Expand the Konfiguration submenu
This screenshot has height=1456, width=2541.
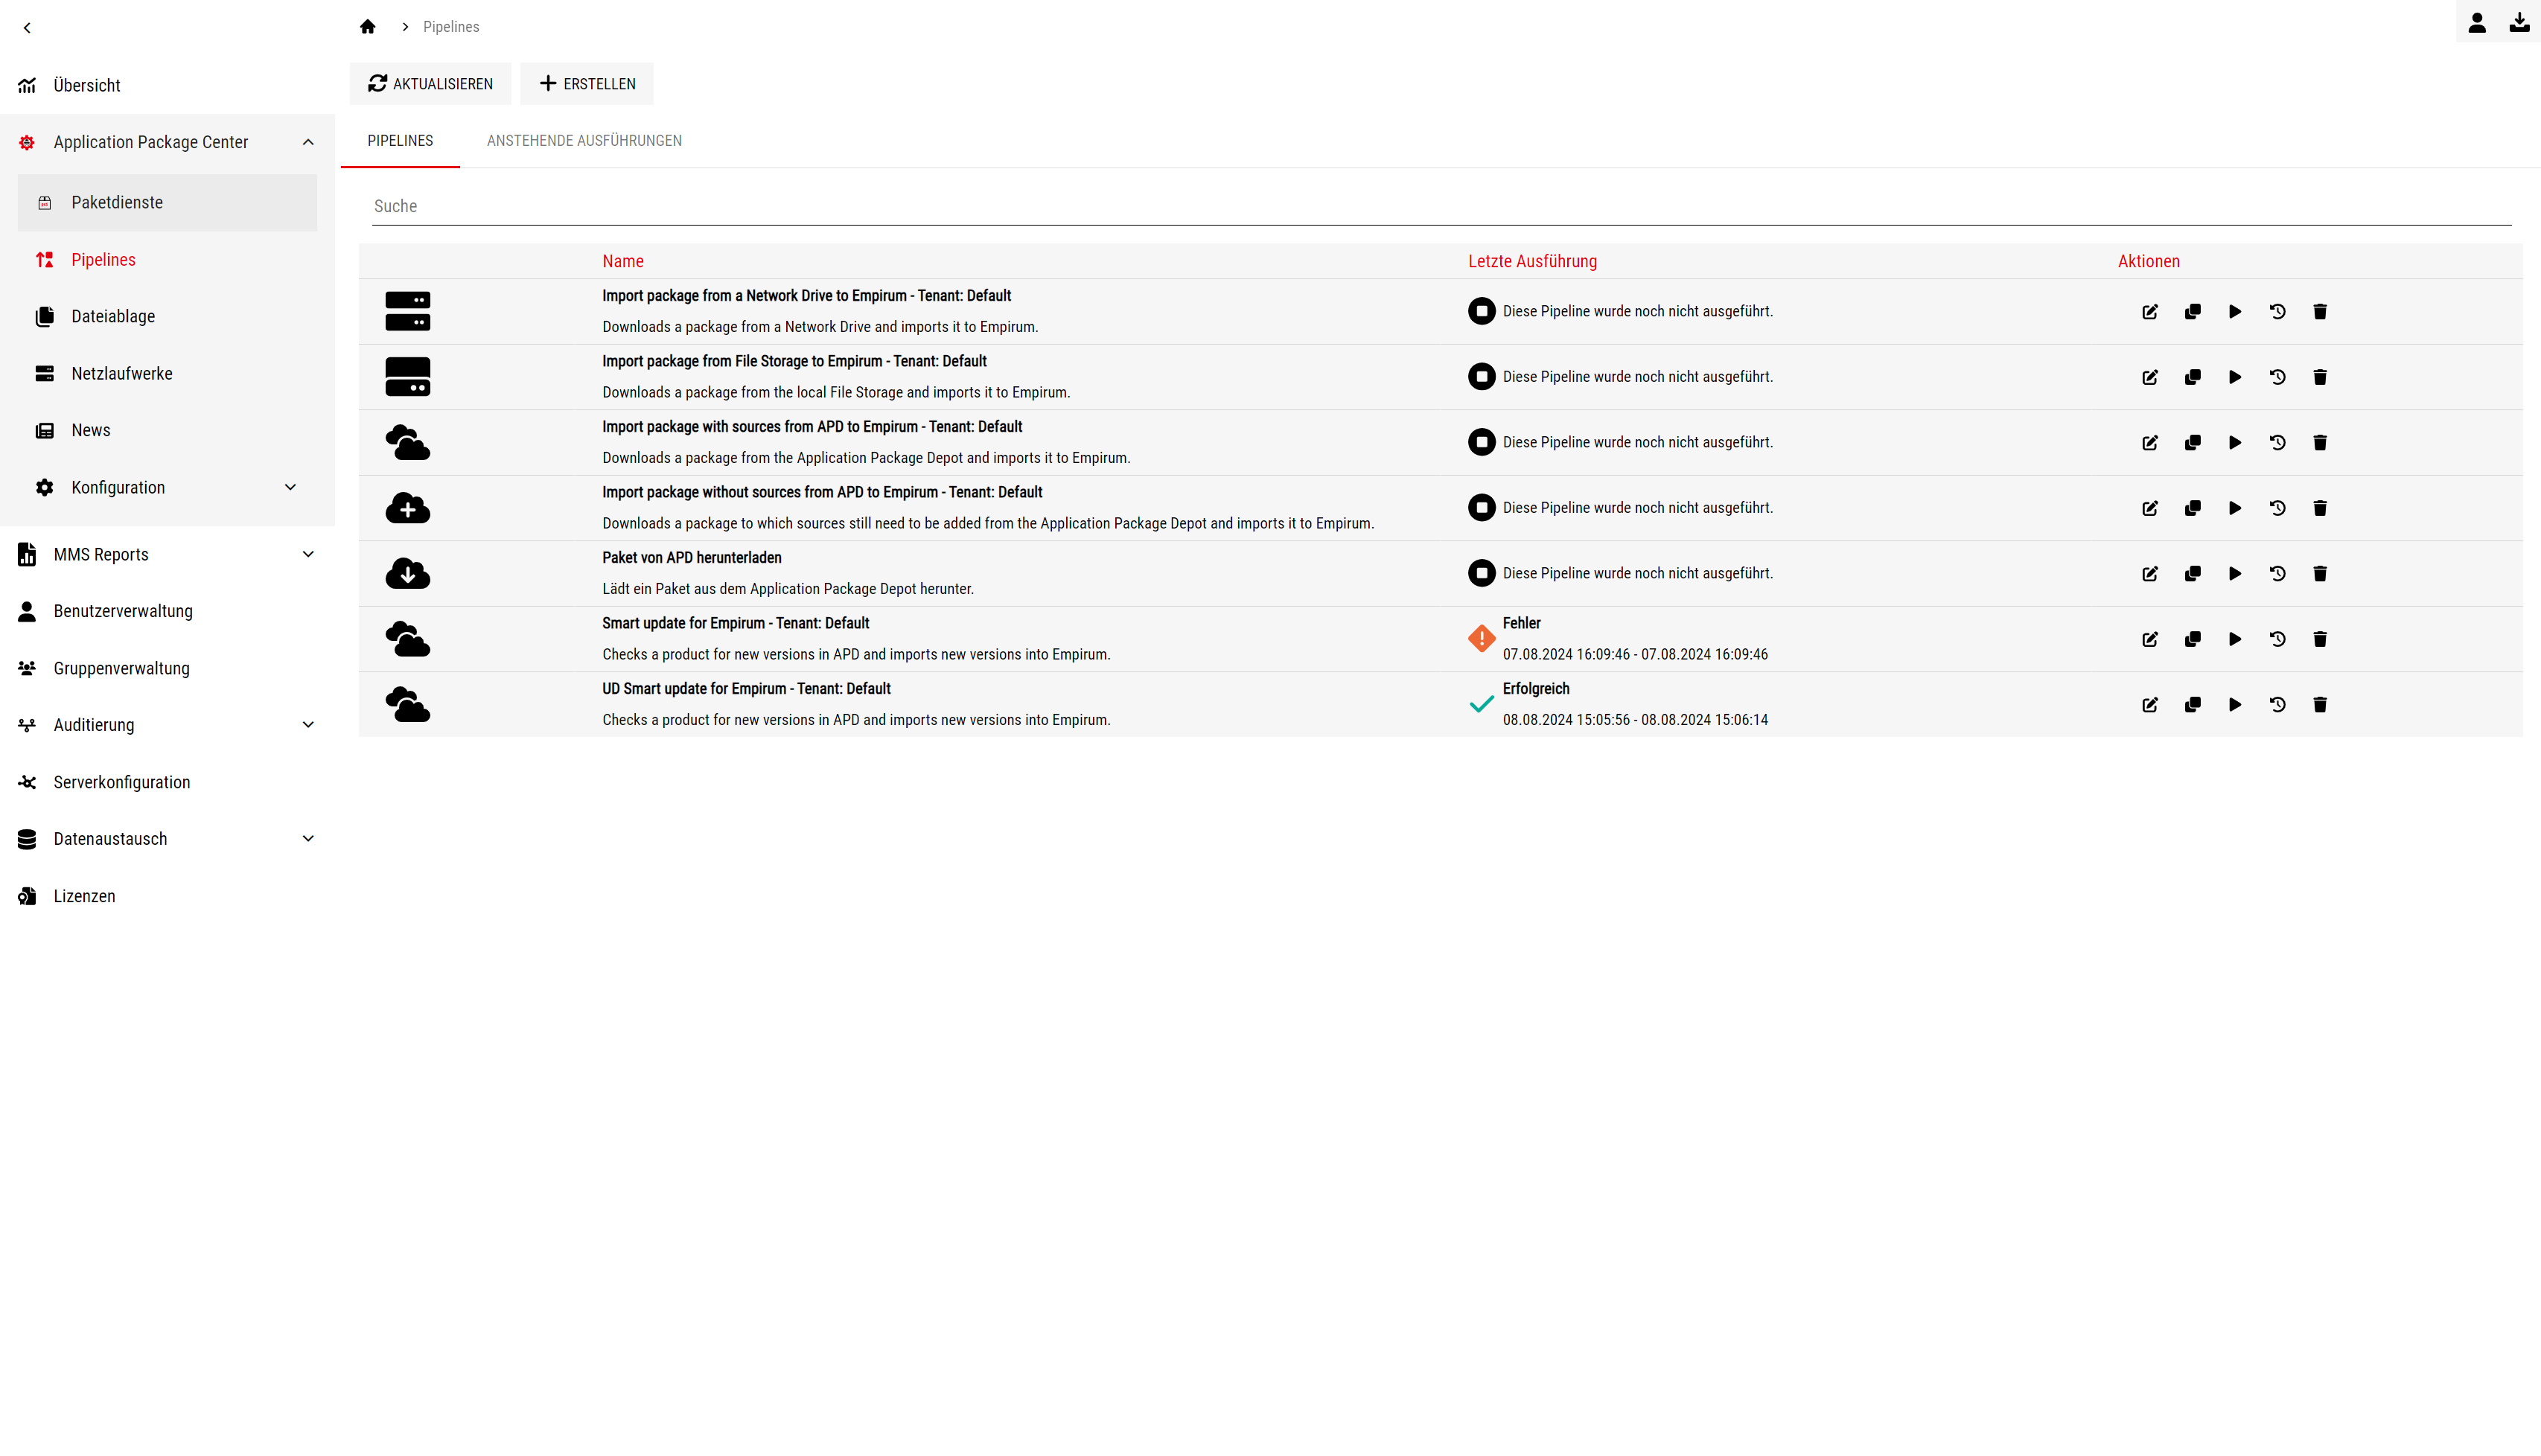(290, 488)
